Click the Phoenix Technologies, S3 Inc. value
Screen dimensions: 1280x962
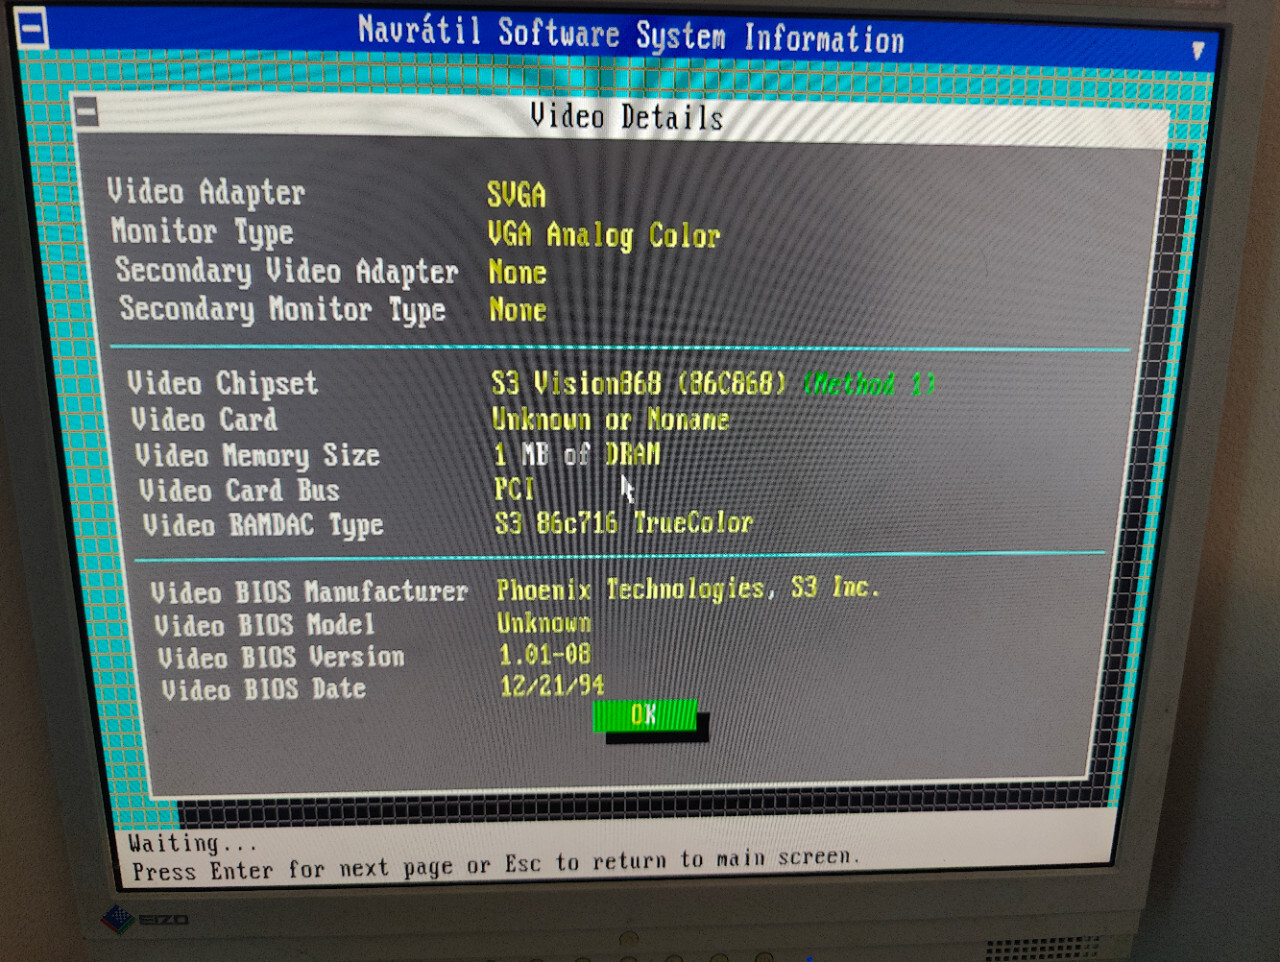688,589
